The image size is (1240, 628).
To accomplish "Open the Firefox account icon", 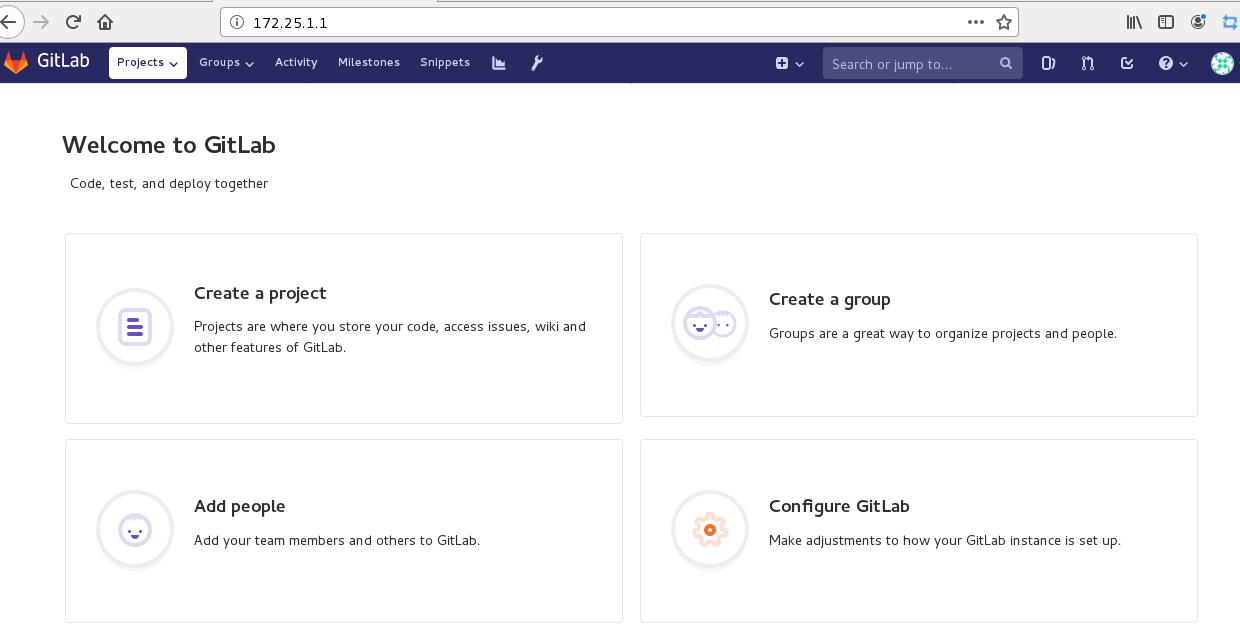I will point(1198,21).
